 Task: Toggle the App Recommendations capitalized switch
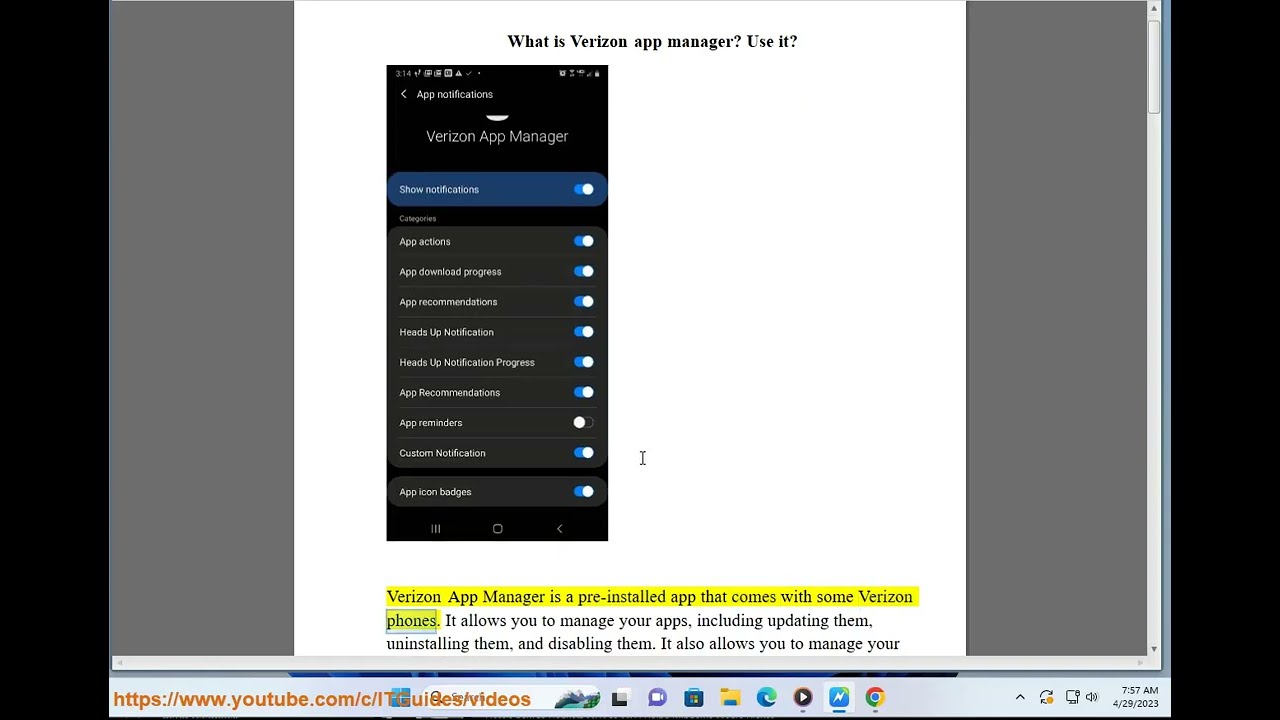click(x=584, y=392)
